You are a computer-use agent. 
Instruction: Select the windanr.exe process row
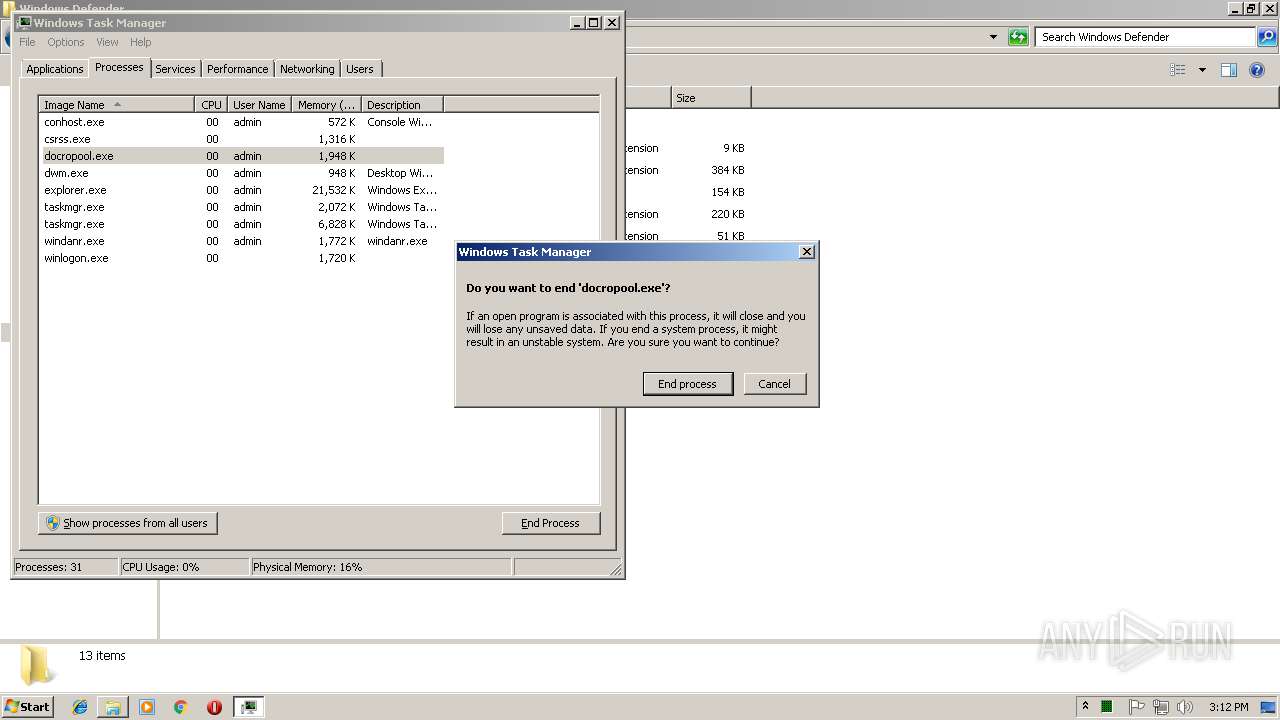pyautogui.click(x=241, y=241)
